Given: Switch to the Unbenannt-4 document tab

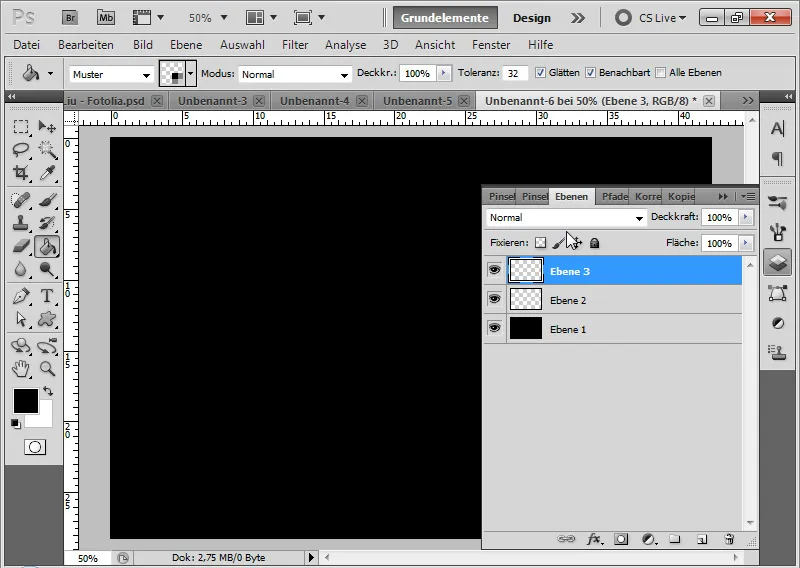Looking at the screenshot, I should pyautogui.click(x=314, y=101).
